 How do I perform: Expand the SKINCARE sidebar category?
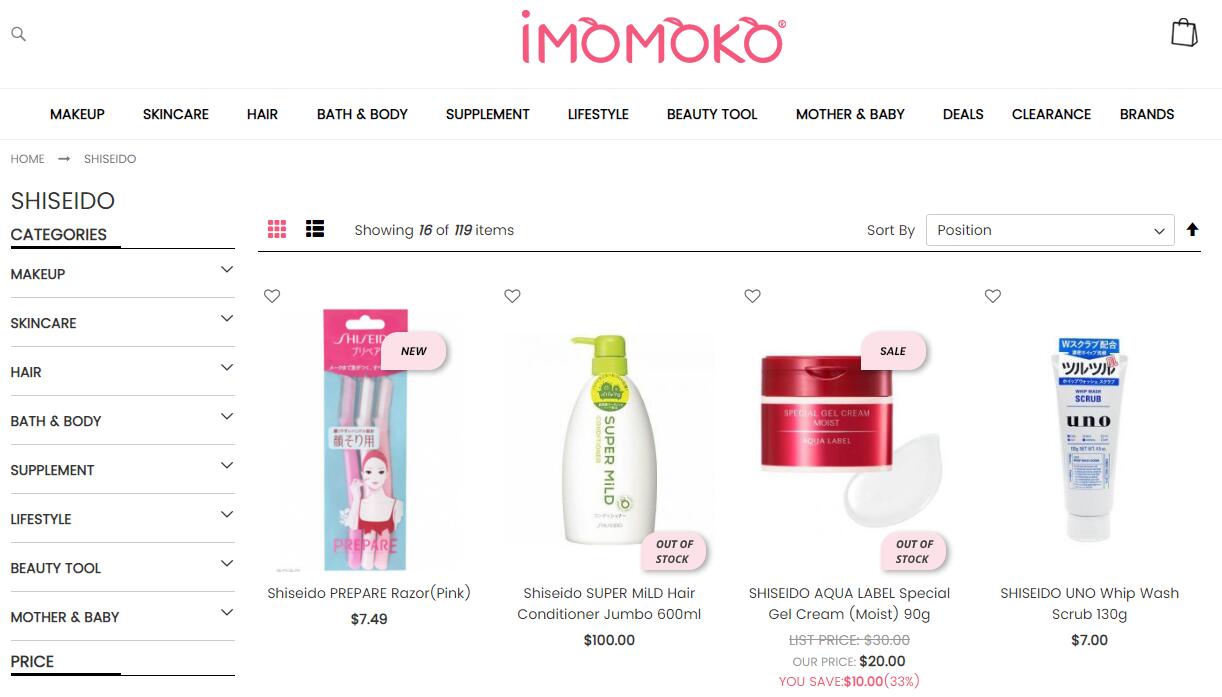pyautogui.click(x=122, y=322)
